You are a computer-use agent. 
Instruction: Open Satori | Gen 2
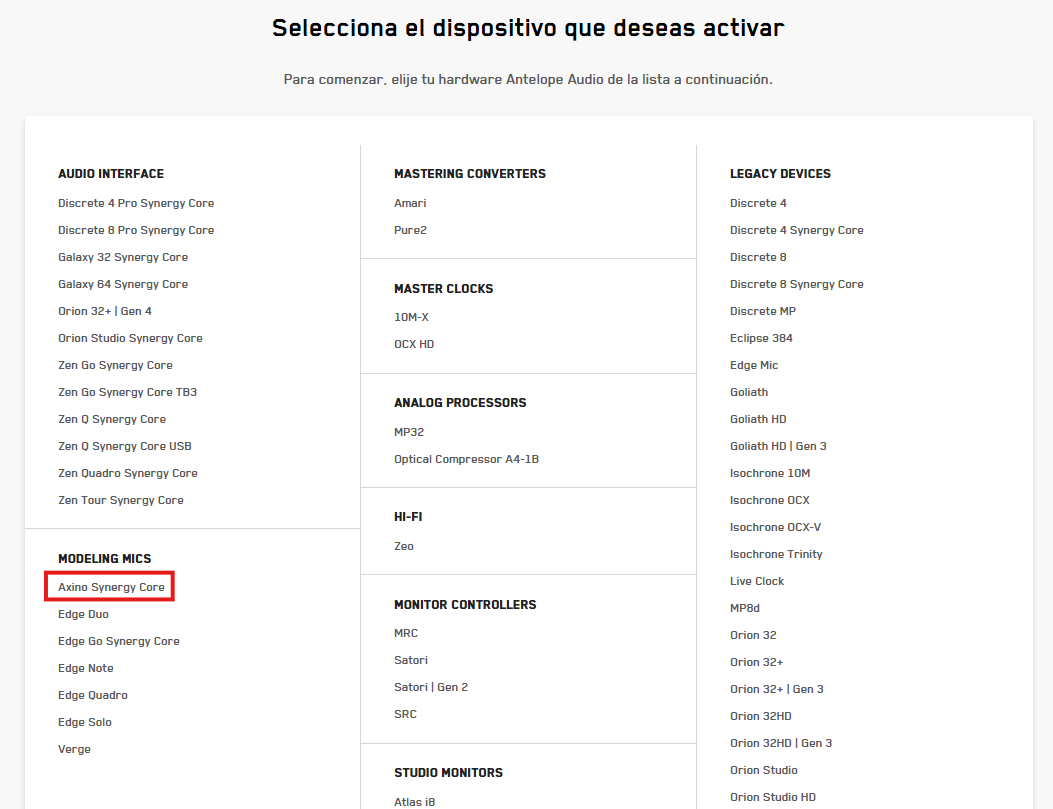point(431,687)
